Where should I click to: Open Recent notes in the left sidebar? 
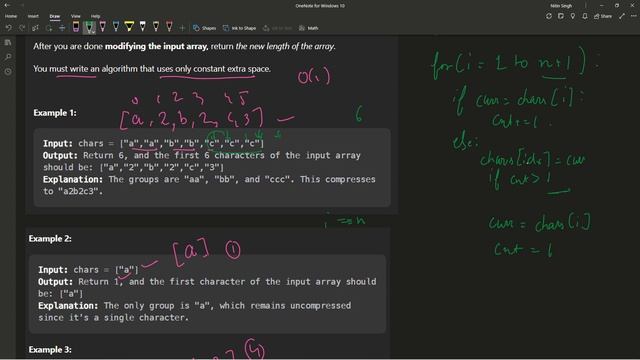click(x=8, y=71)
